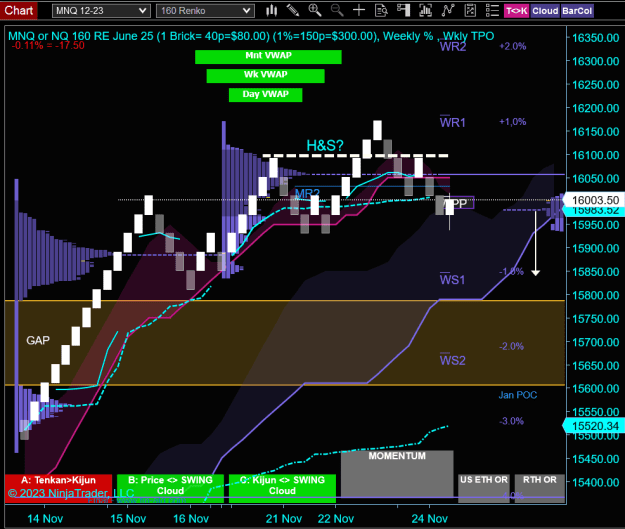This screenshot has width=625, height=529.
Task: Open the data box document icon
Action: tap(381, 10)
